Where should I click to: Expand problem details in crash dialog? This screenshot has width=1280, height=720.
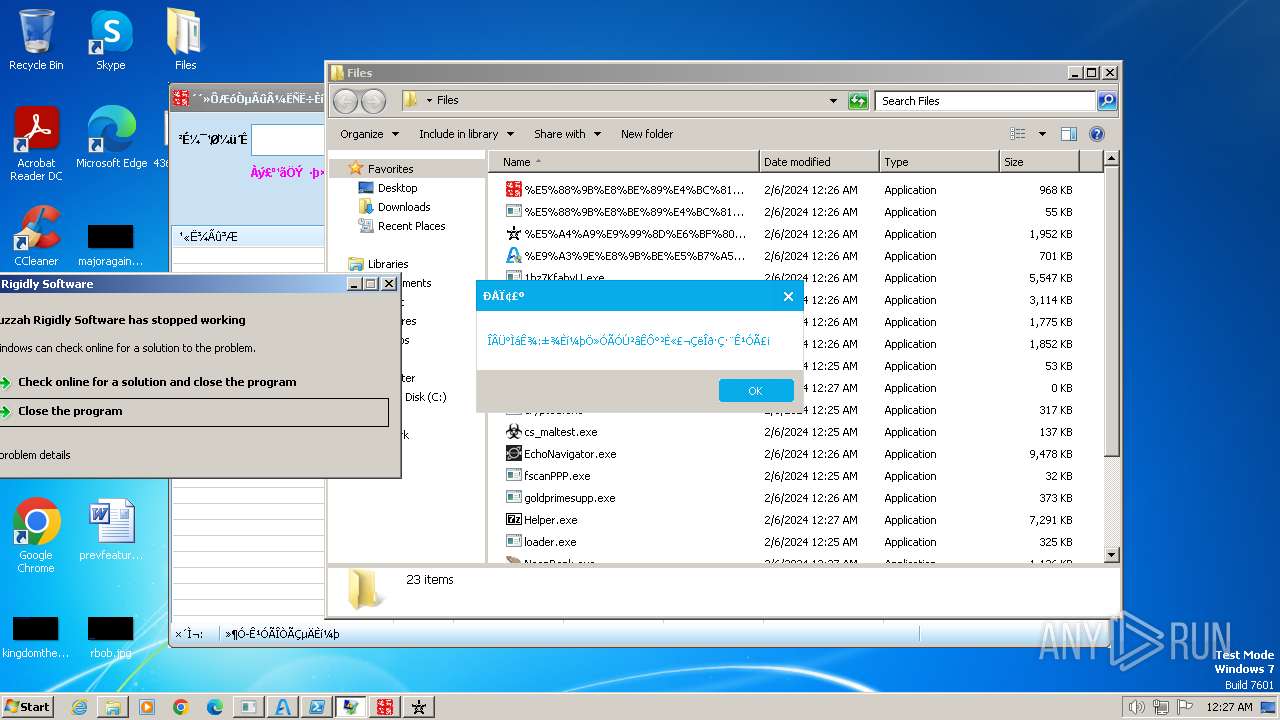coord(36,455)
